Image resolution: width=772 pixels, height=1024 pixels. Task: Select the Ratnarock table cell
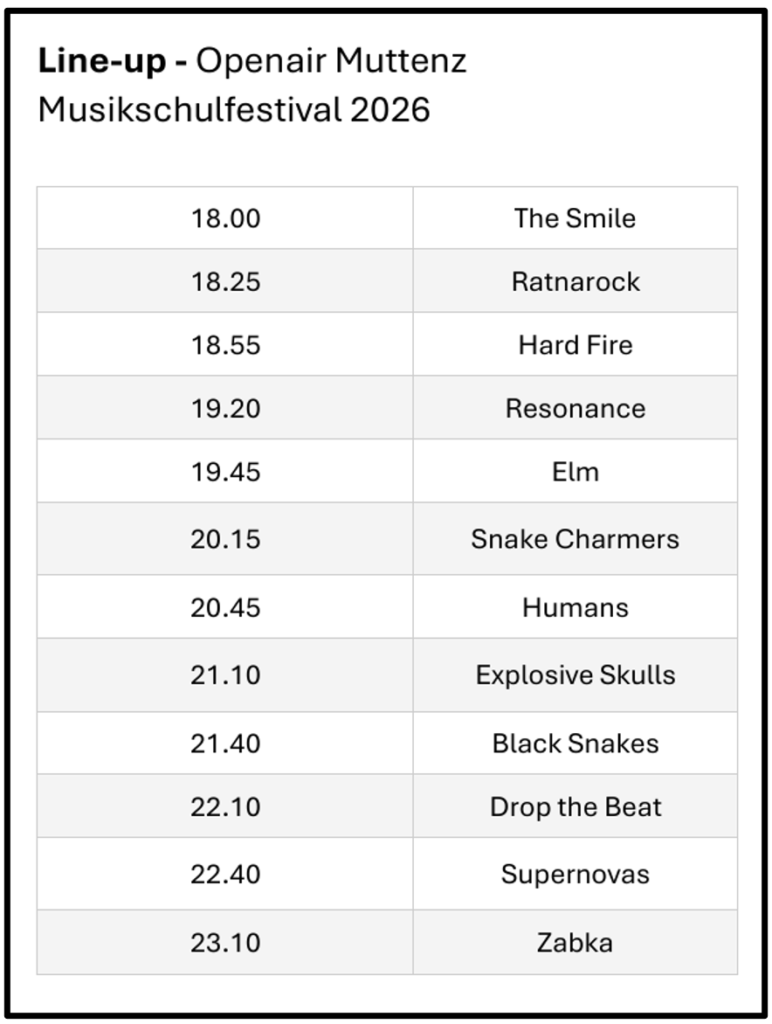pyautogui.click(x=575, y=281)
